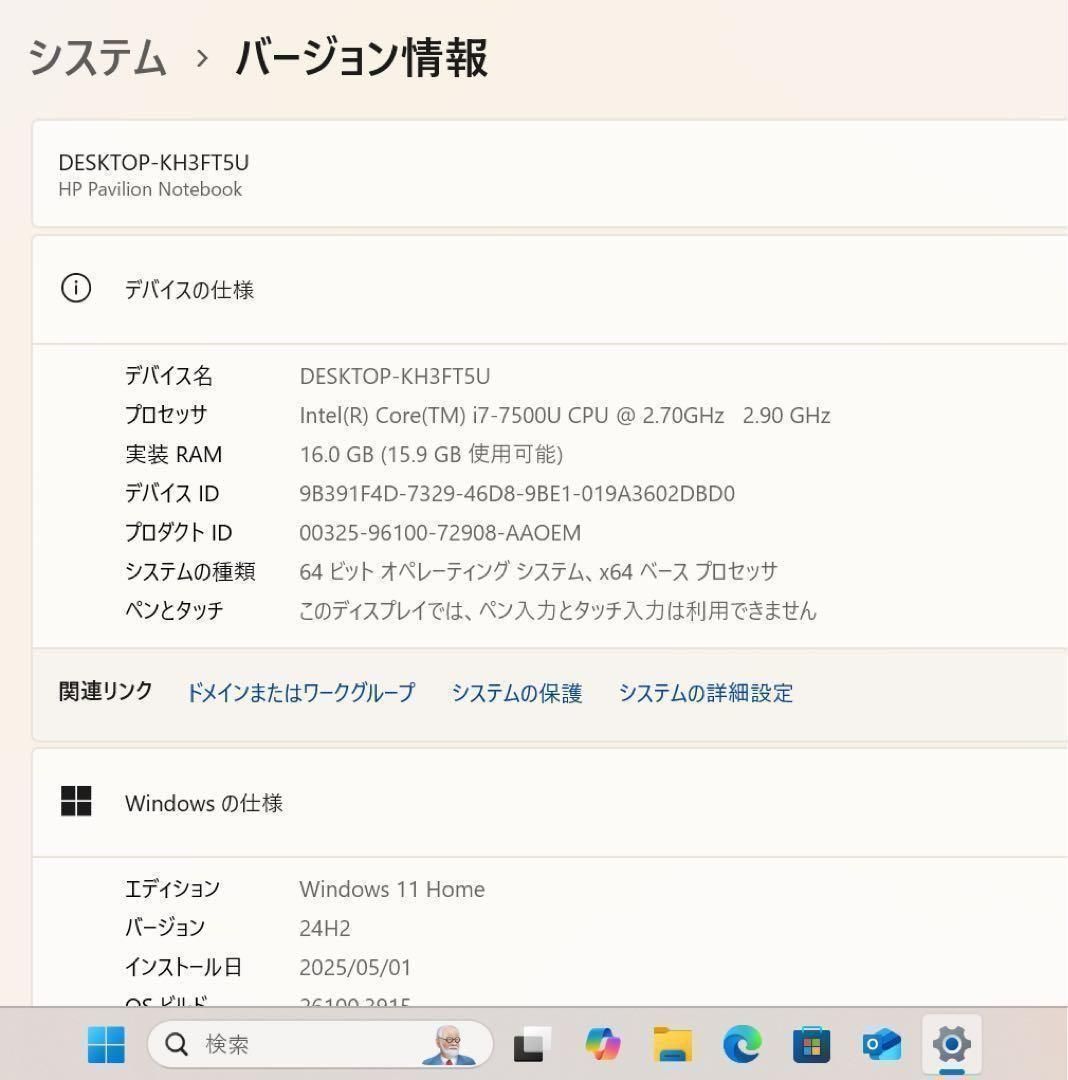Click the Windows logo beside Windows の仕様
Viewport: 1068px width, 1080px height.
(76, 801)
